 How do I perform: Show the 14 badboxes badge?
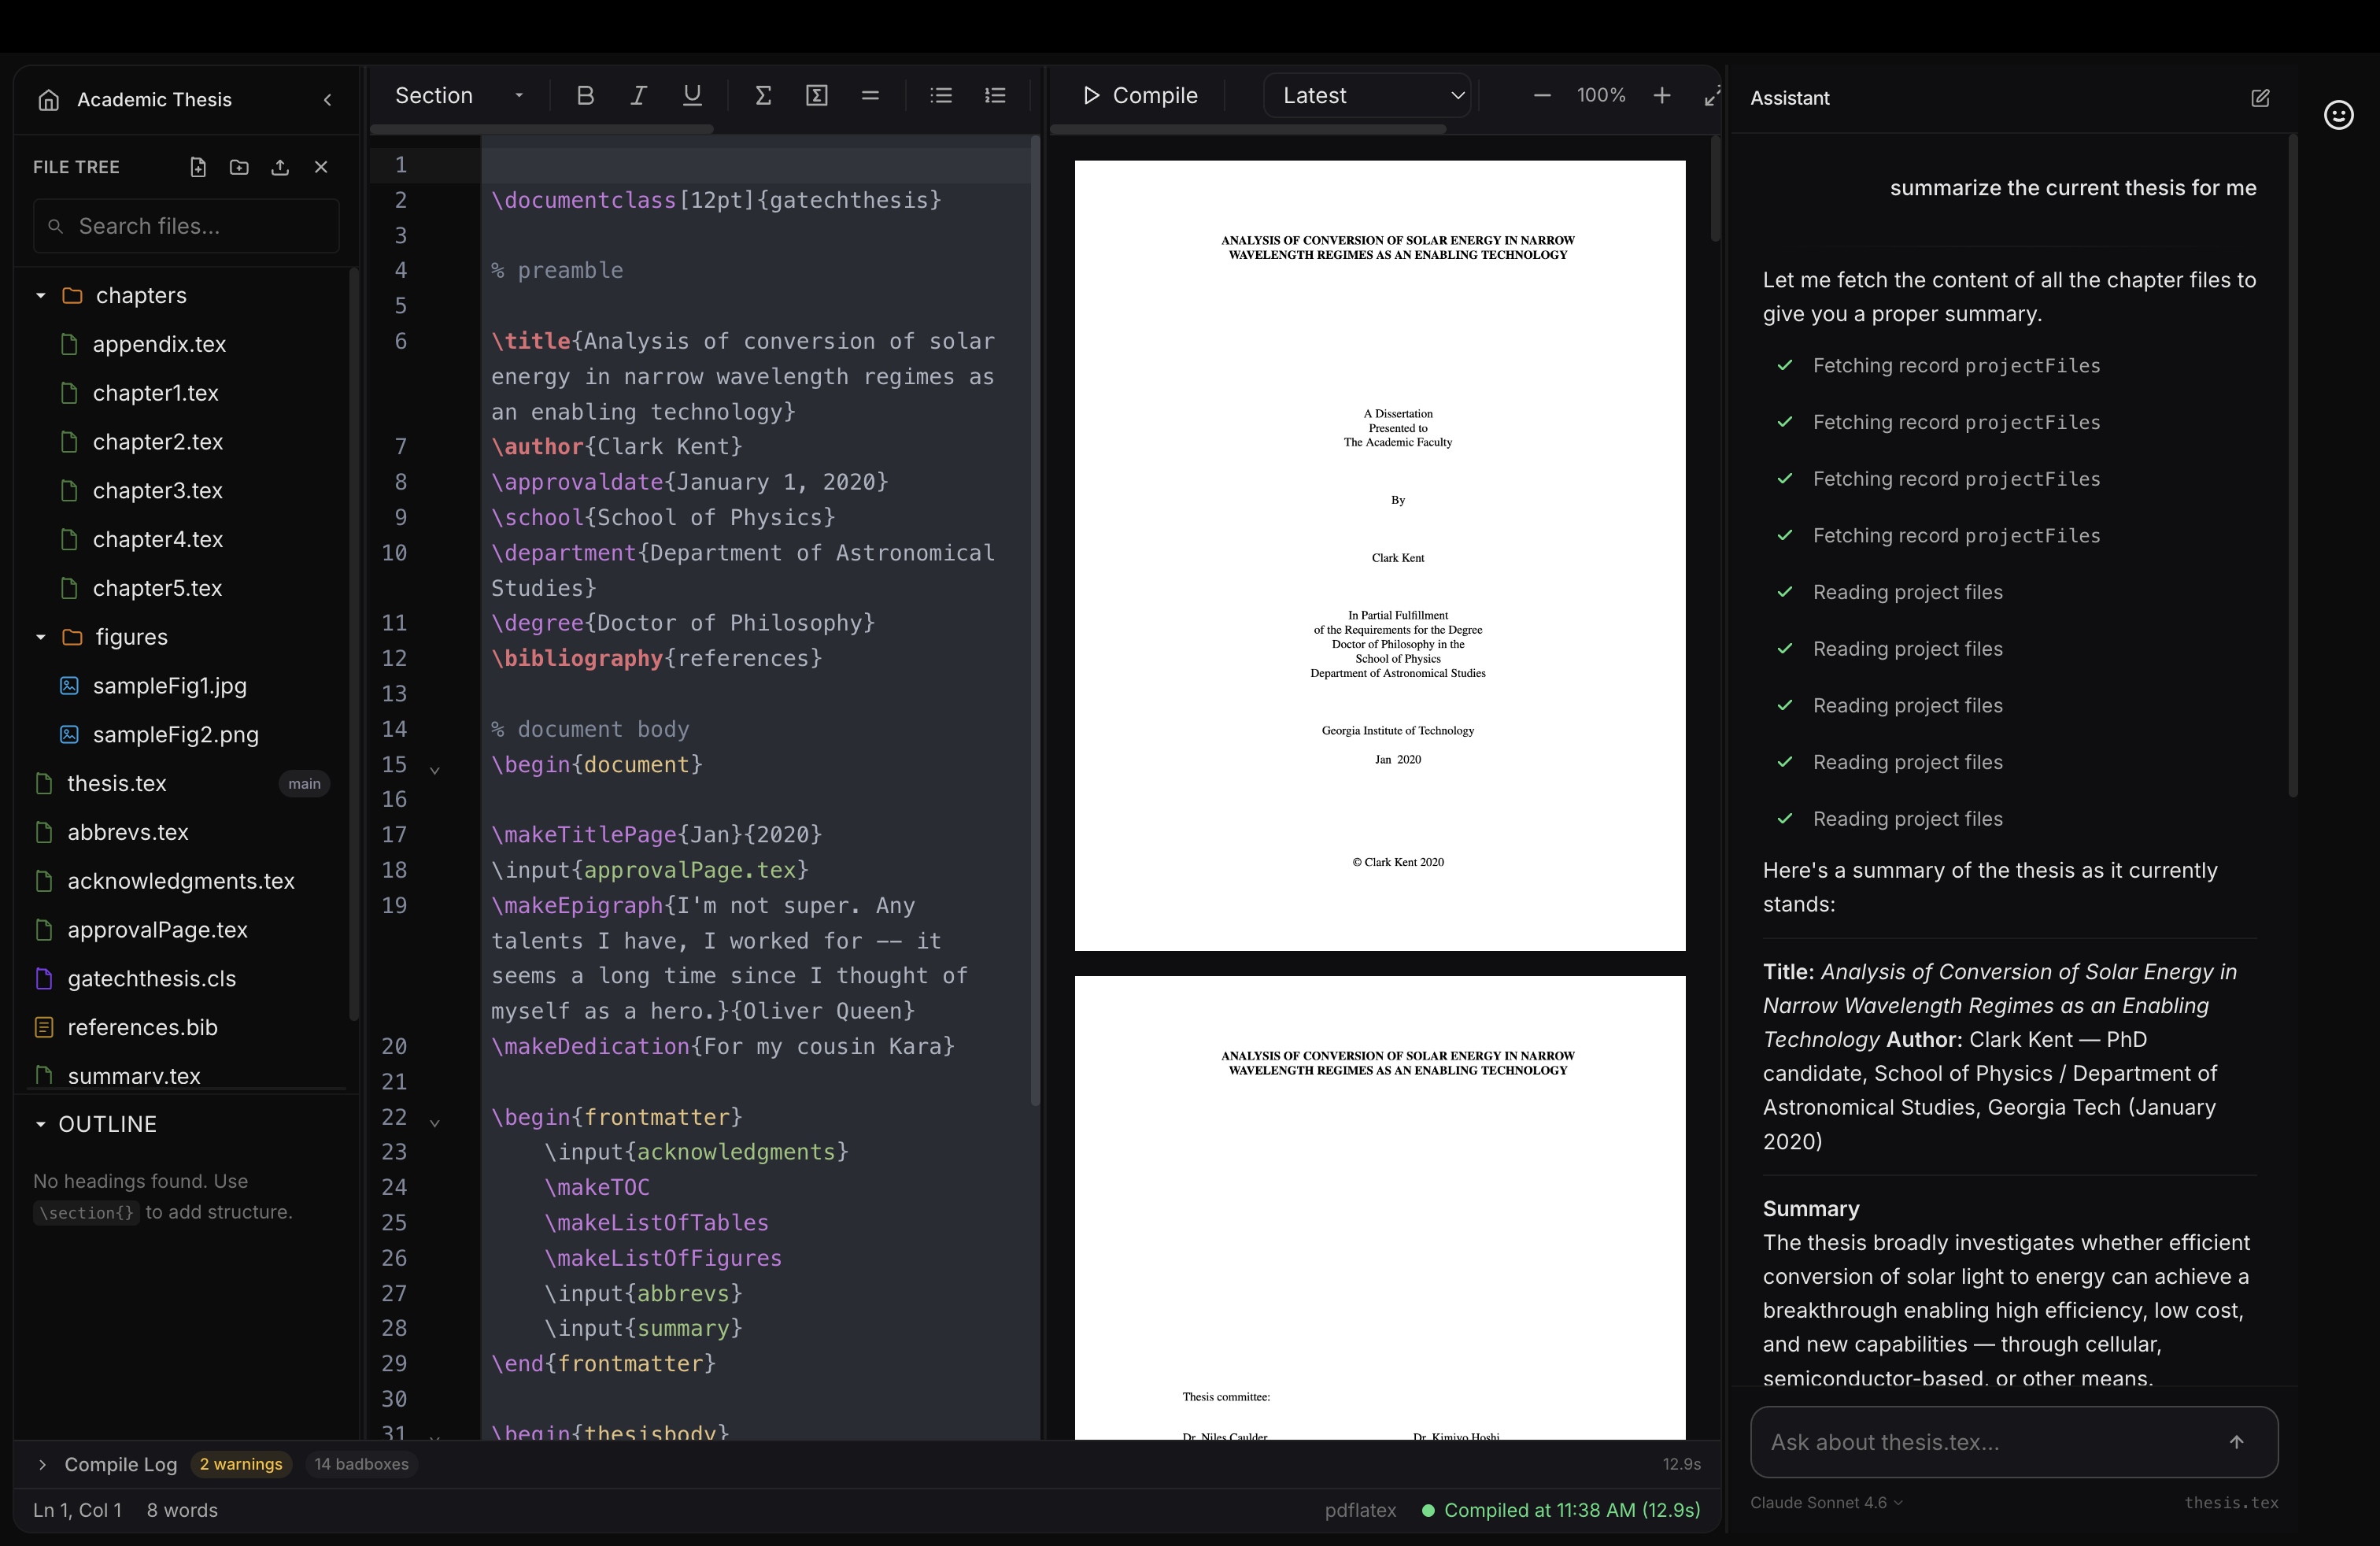[361, 1464]
